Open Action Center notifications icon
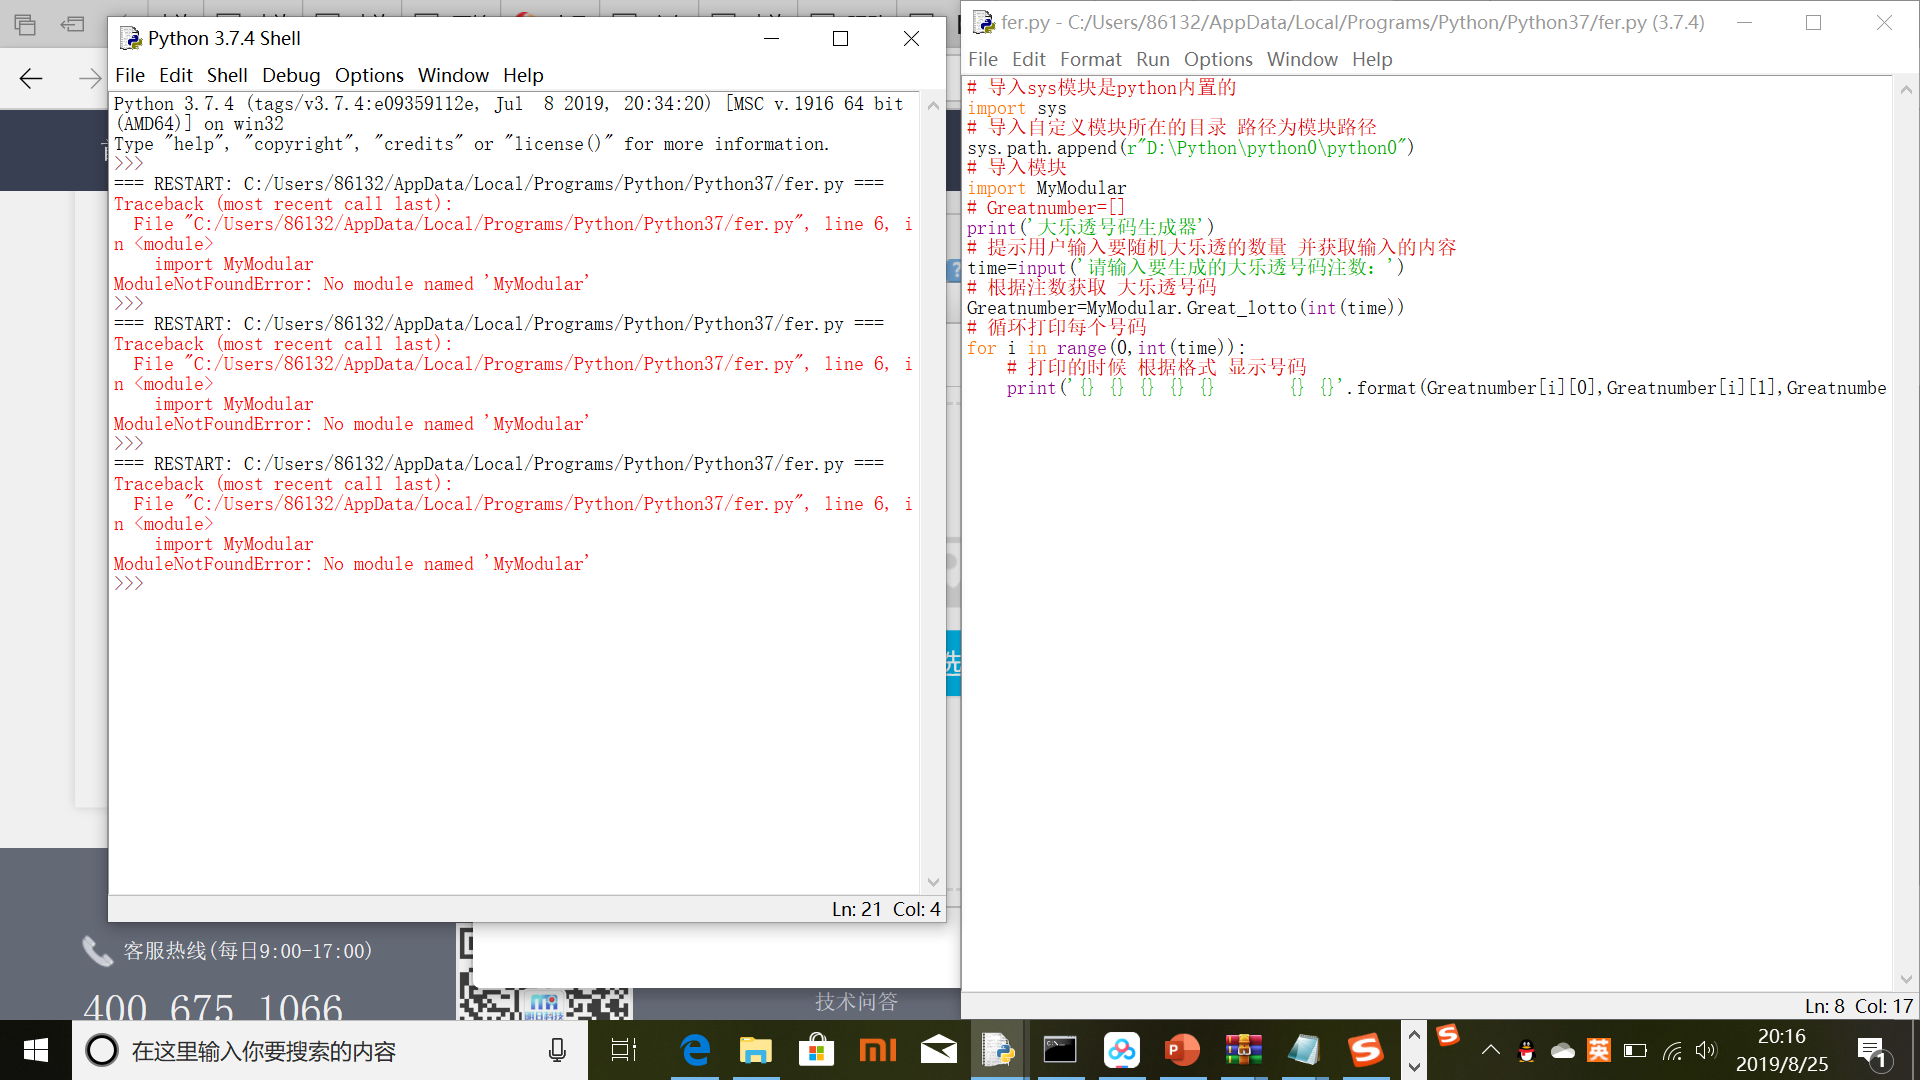 (x=1872, y=1052)
